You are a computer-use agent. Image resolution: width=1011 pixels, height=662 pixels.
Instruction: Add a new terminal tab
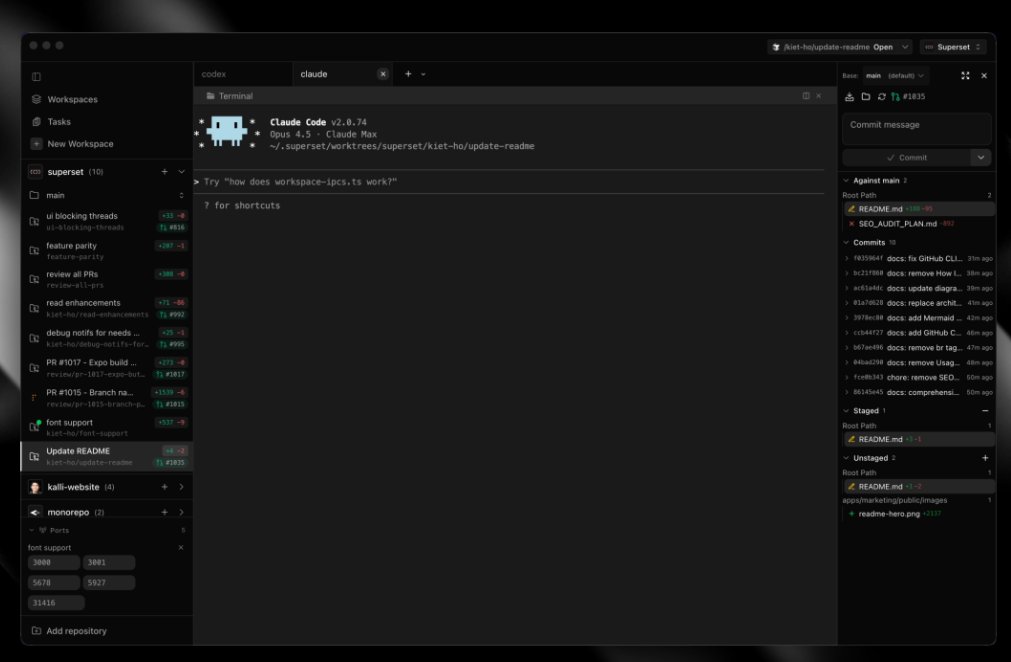(x=408, y=74)
